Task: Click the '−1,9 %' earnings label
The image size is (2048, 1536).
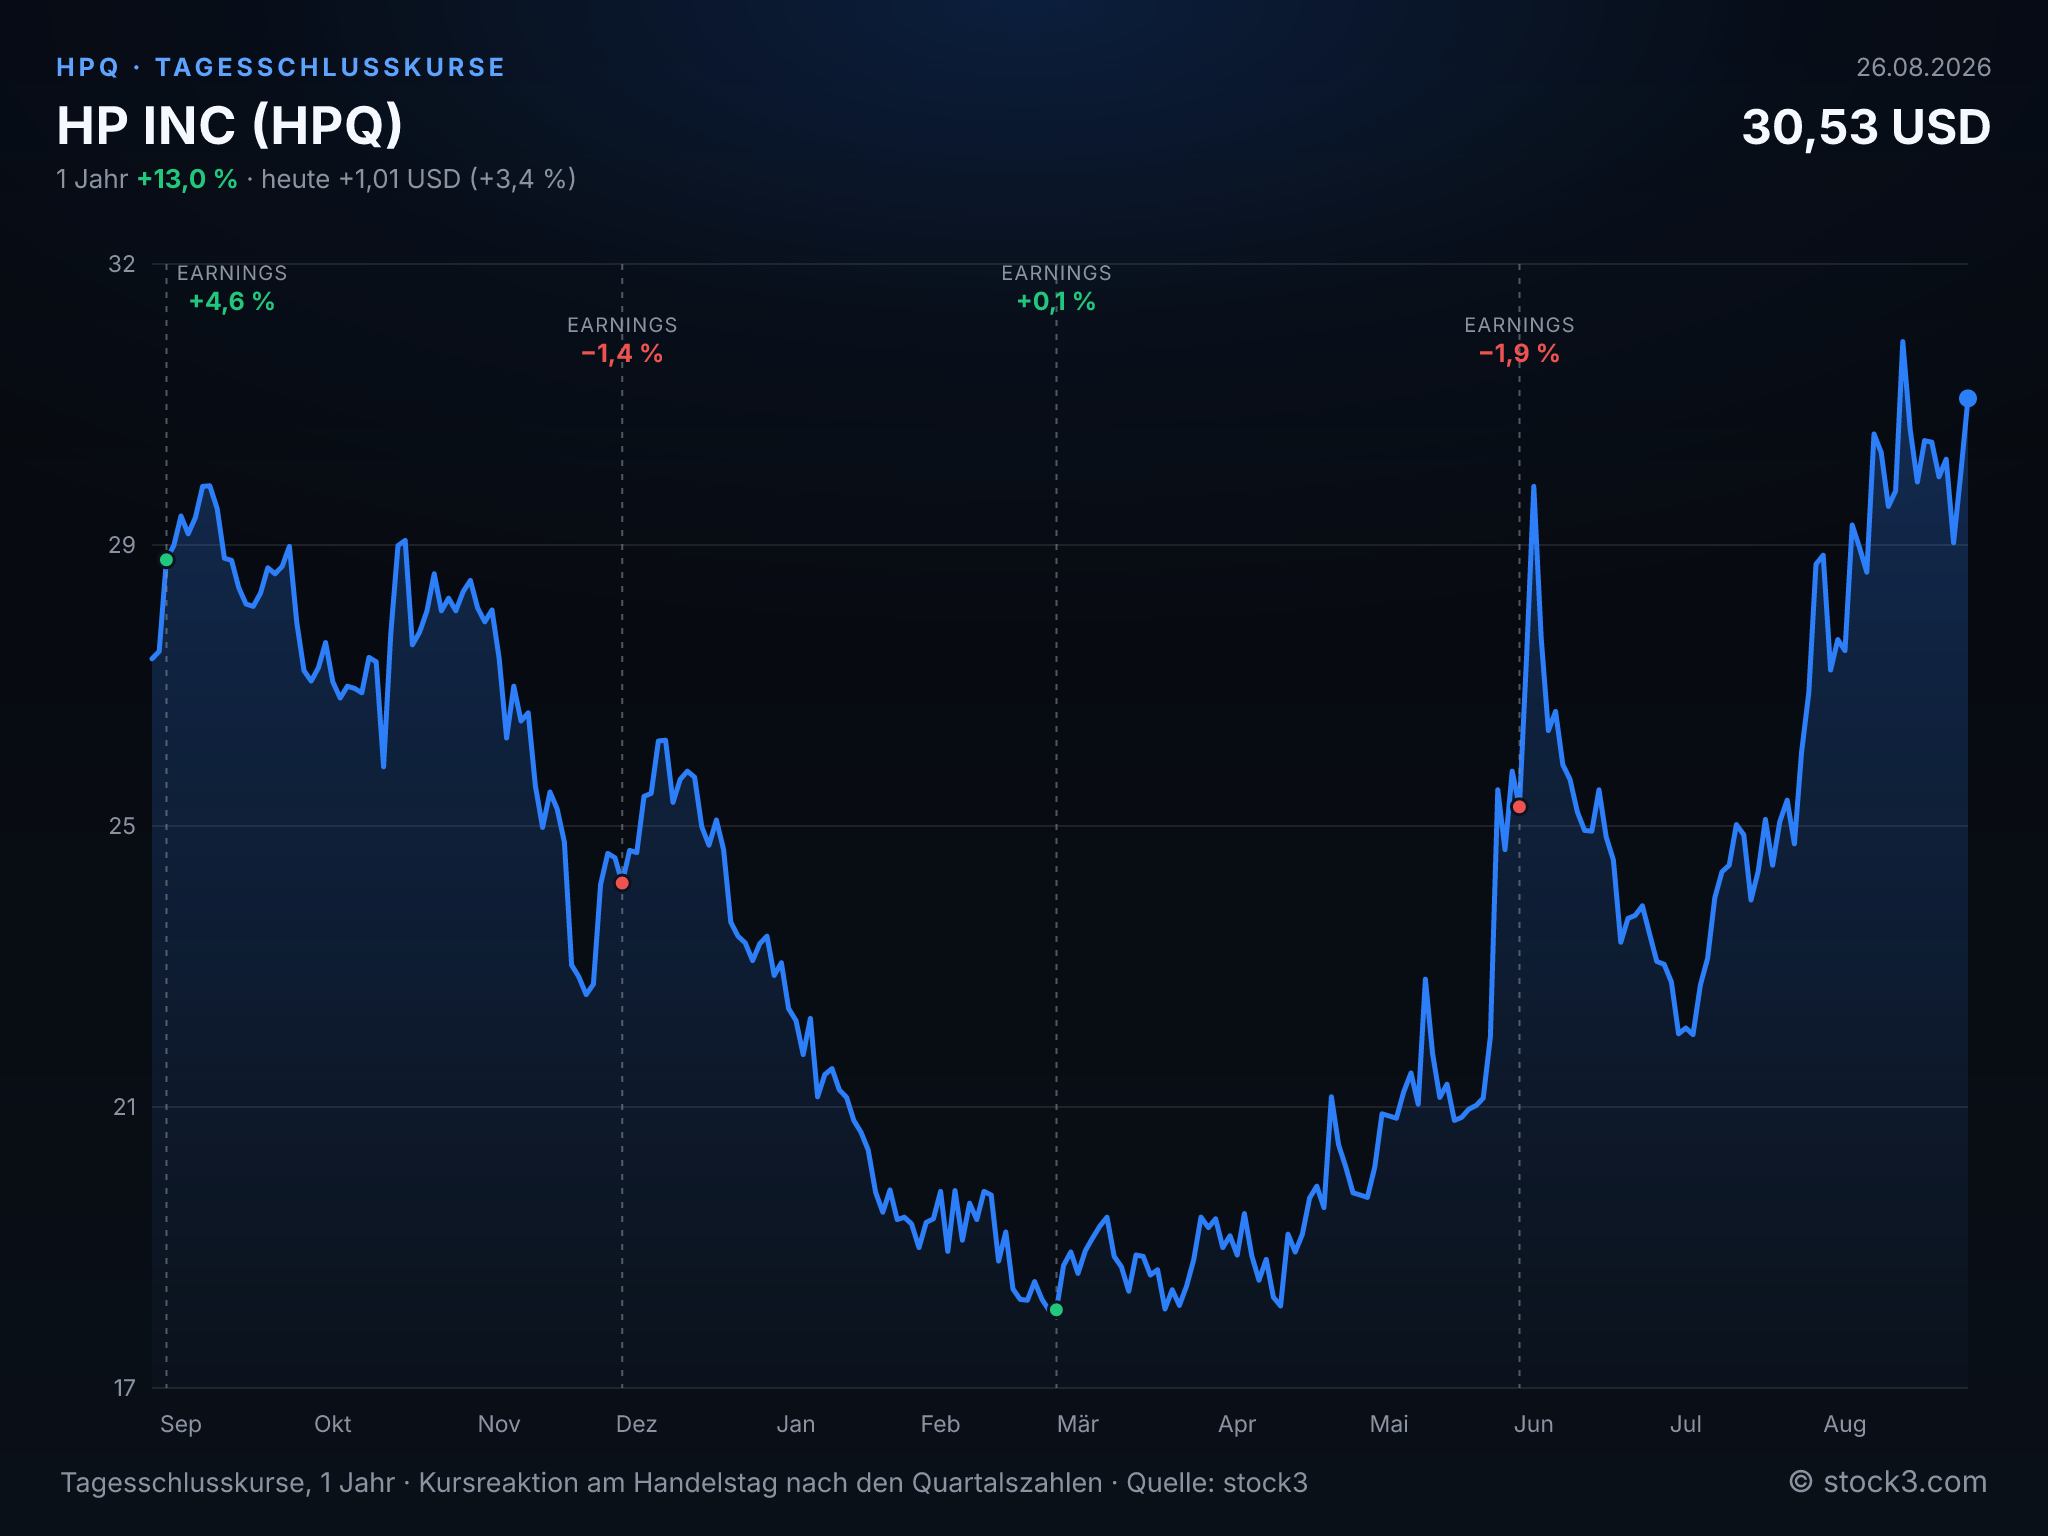Action: click(1519, 354)
